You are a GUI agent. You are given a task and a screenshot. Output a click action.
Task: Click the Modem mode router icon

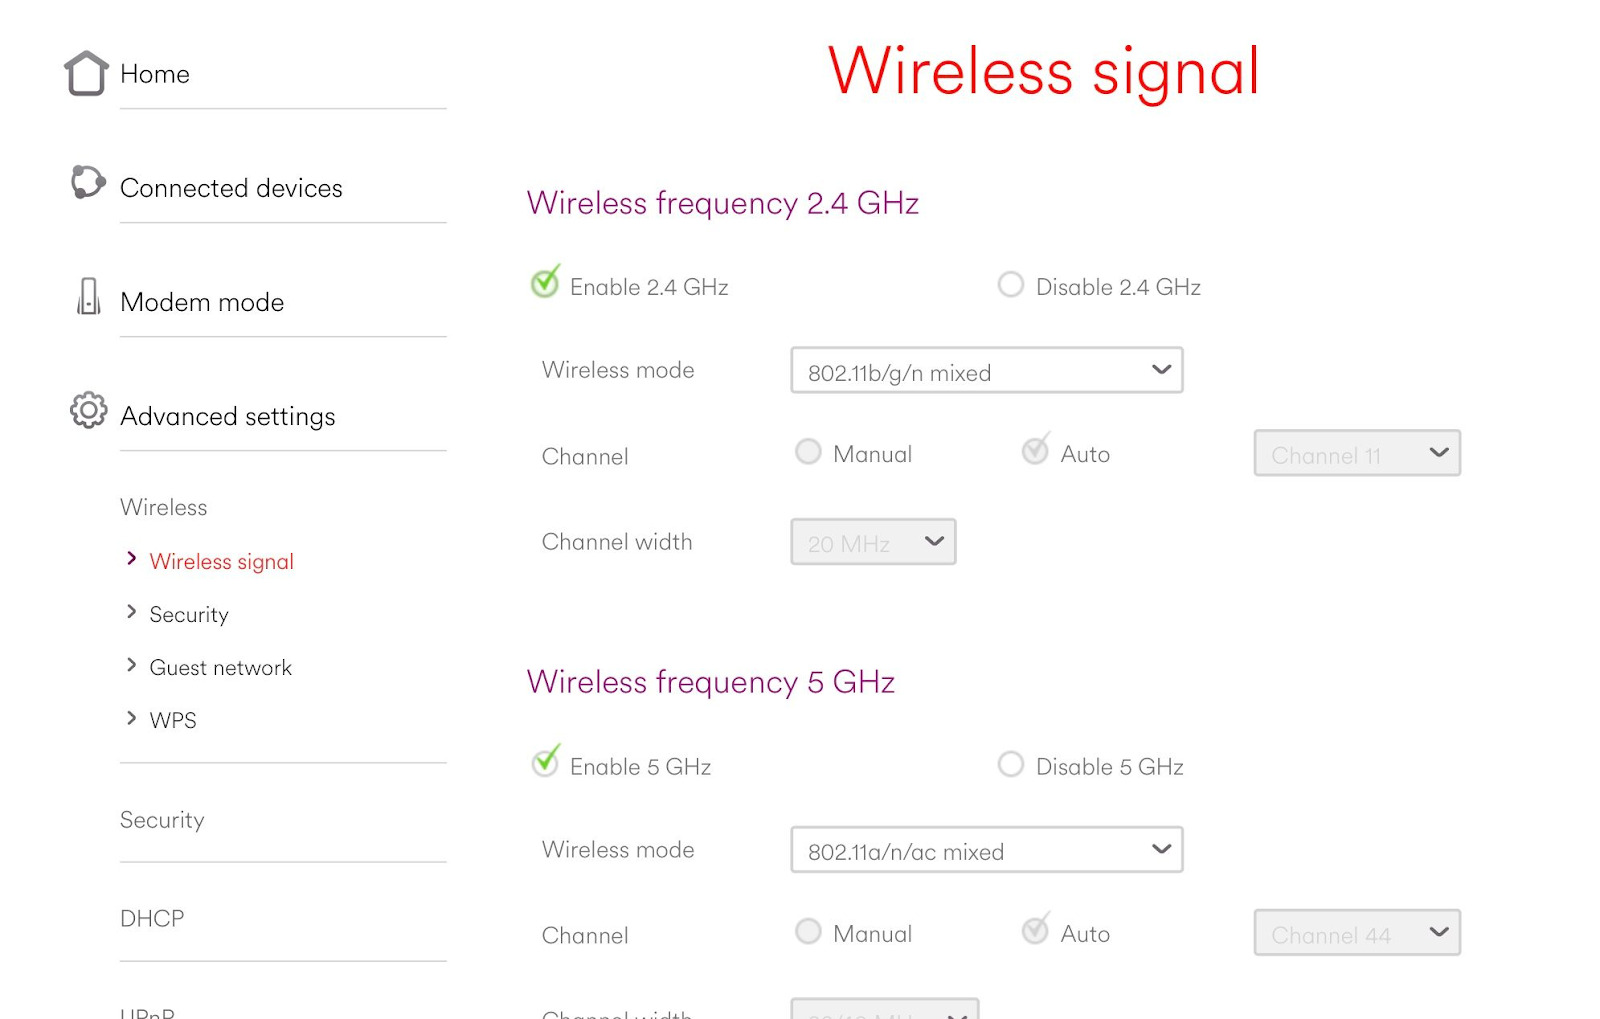(x=89, y=297)
